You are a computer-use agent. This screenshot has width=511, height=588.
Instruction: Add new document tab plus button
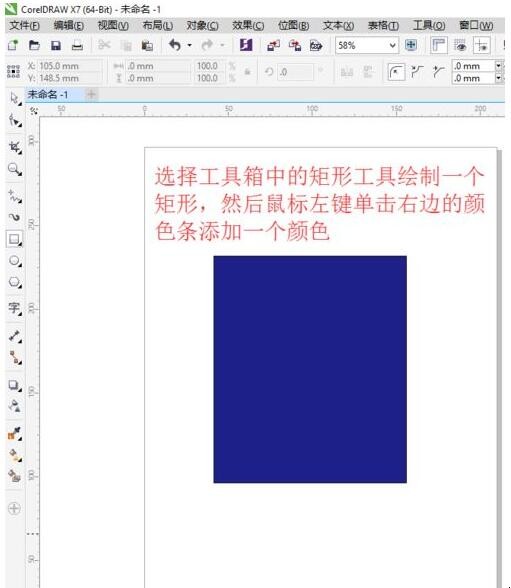91,94
